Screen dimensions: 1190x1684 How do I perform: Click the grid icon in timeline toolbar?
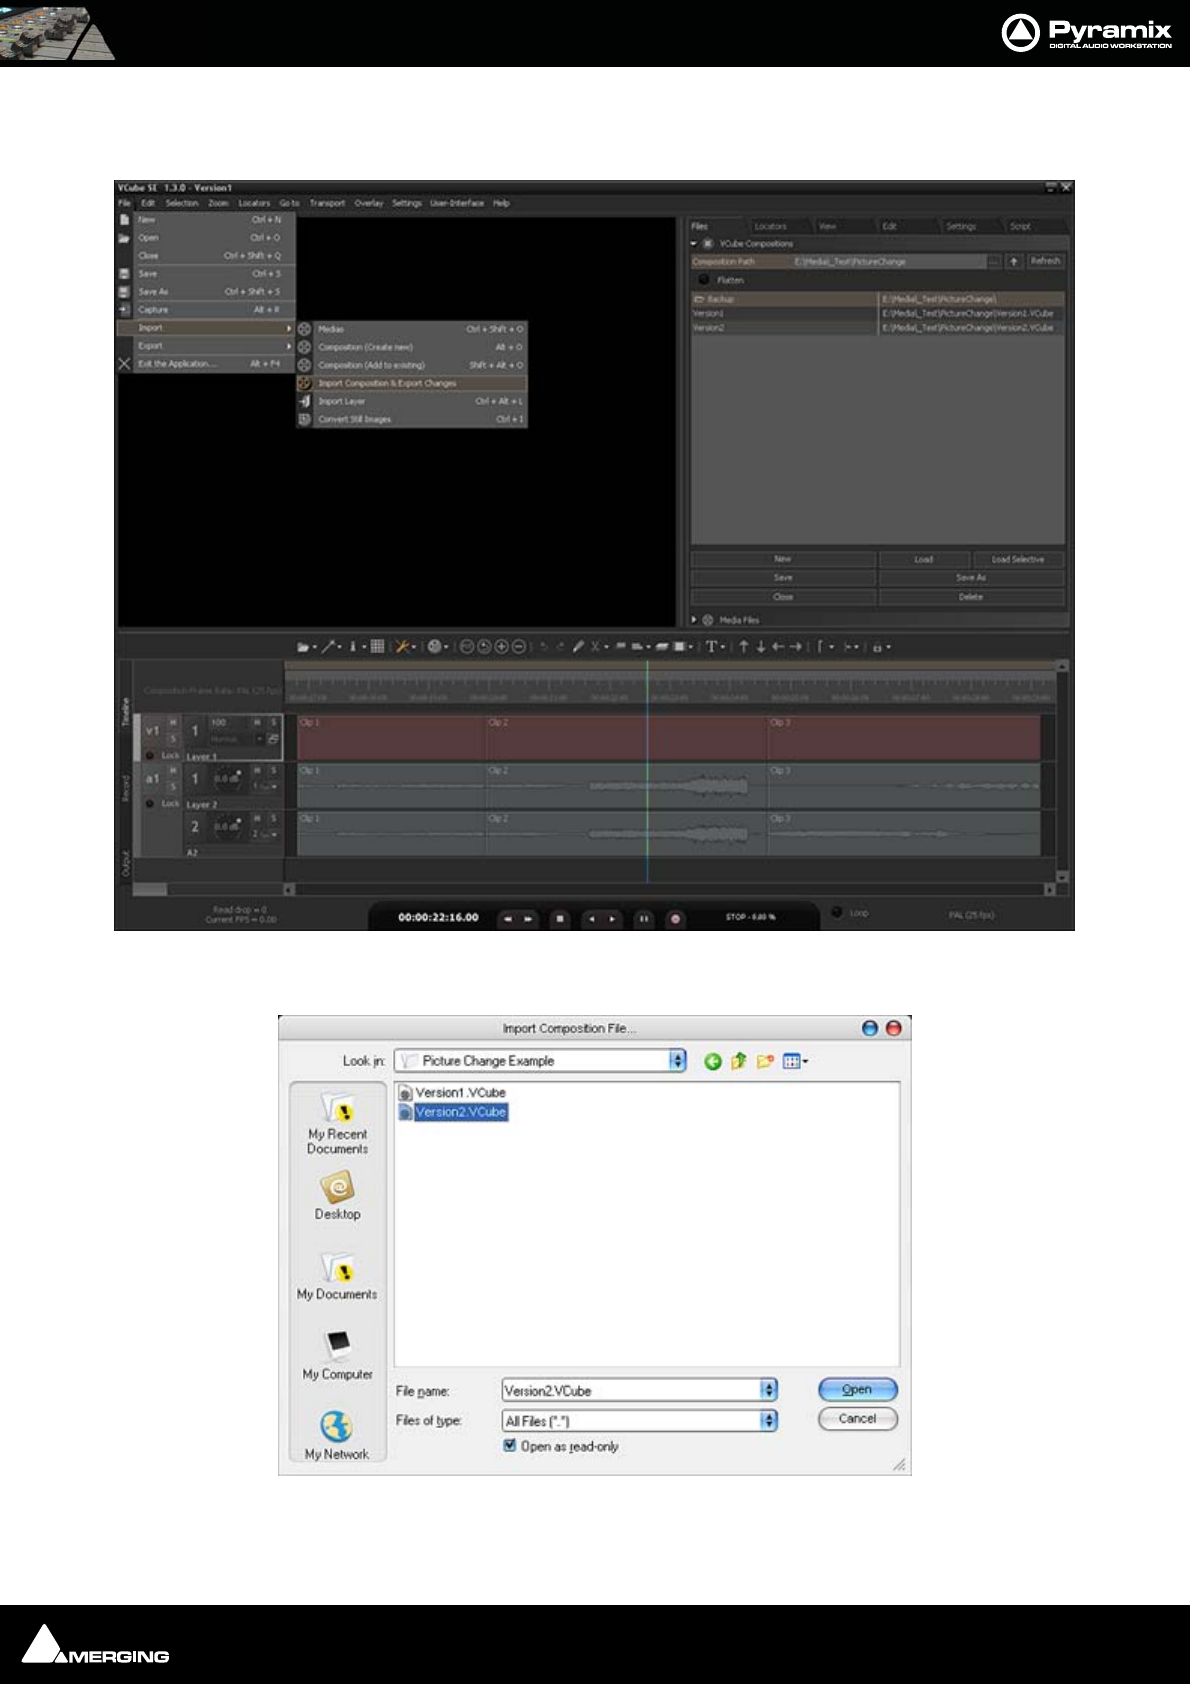[x=377, y=647]
